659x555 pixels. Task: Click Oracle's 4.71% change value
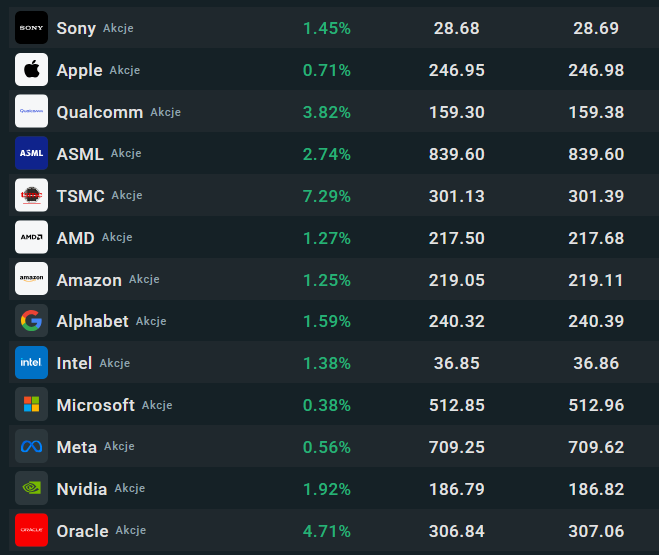pos(327,531)
